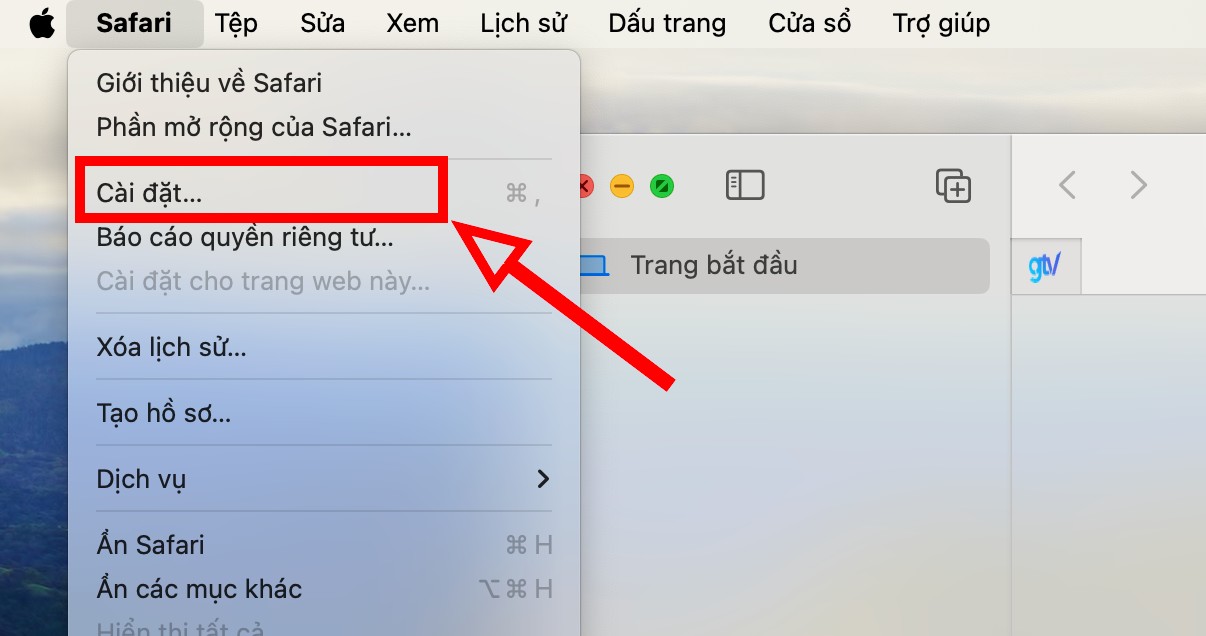This screenshot has width=1206, height=636.
Task: Open the tab group plus icon
Action: coord(953,185)
